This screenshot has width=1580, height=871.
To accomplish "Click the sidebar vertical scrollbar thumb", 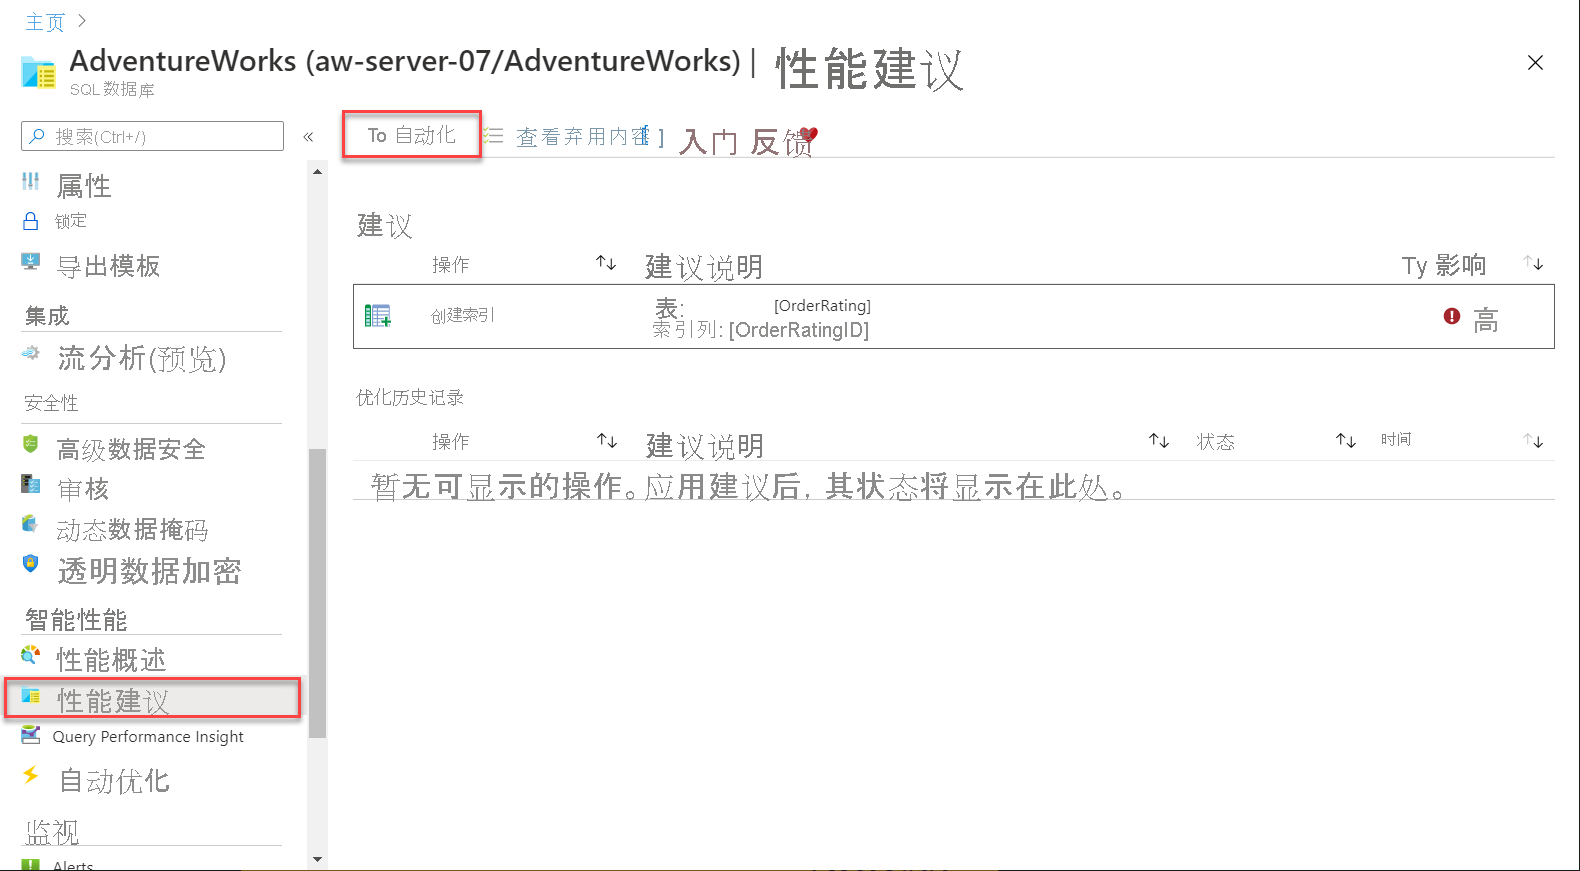I will pos(318,593).
